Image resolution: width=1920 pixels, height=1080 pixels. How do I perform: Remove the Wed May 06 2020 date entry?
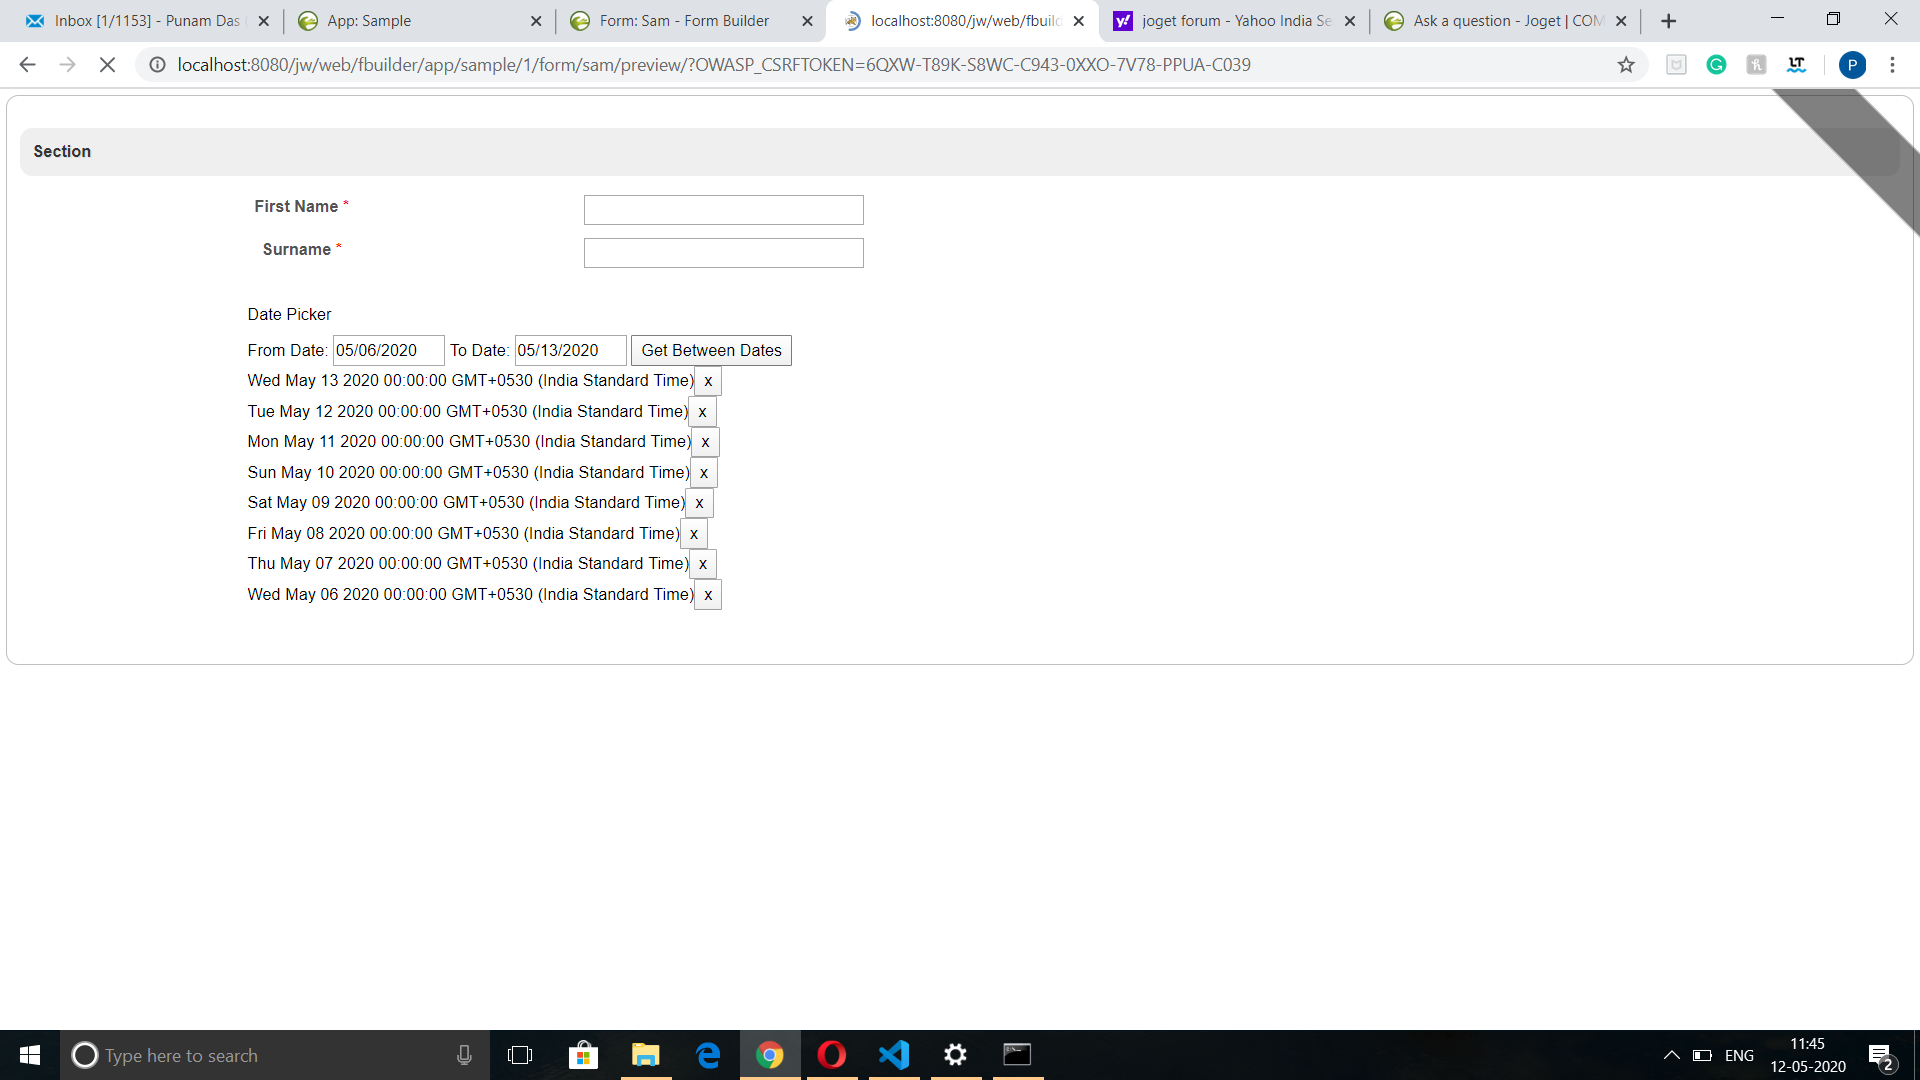coord(708,595)
